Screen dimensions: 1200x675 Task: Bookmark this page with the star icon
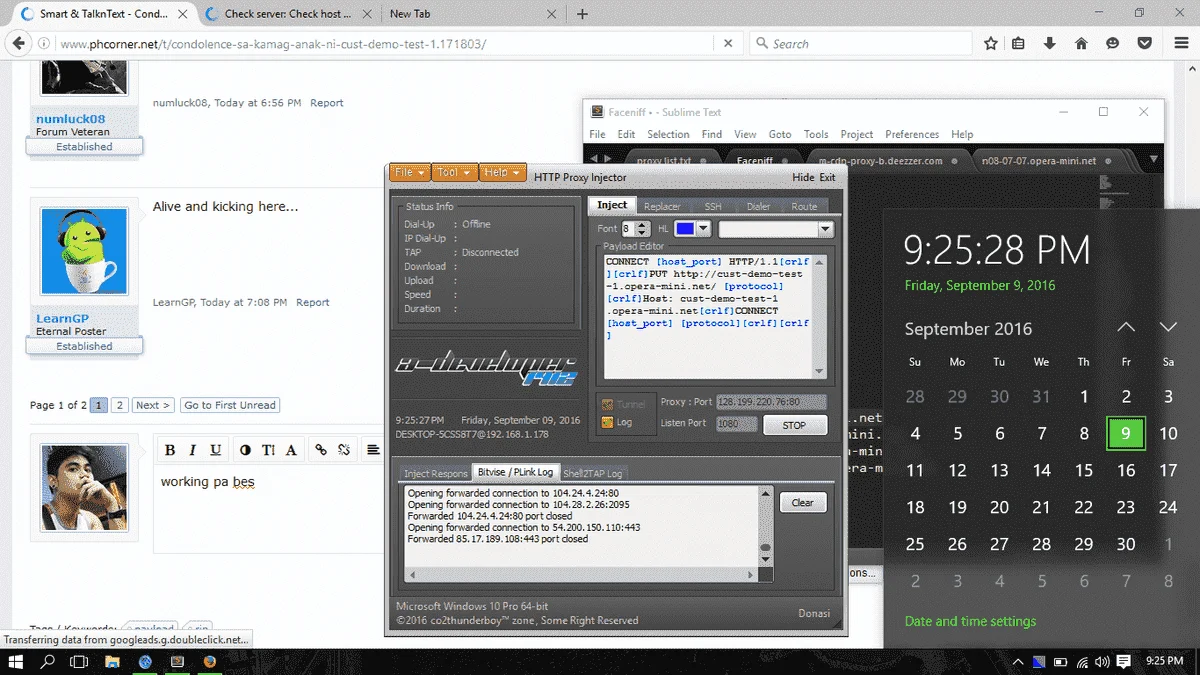coord(990,44)
